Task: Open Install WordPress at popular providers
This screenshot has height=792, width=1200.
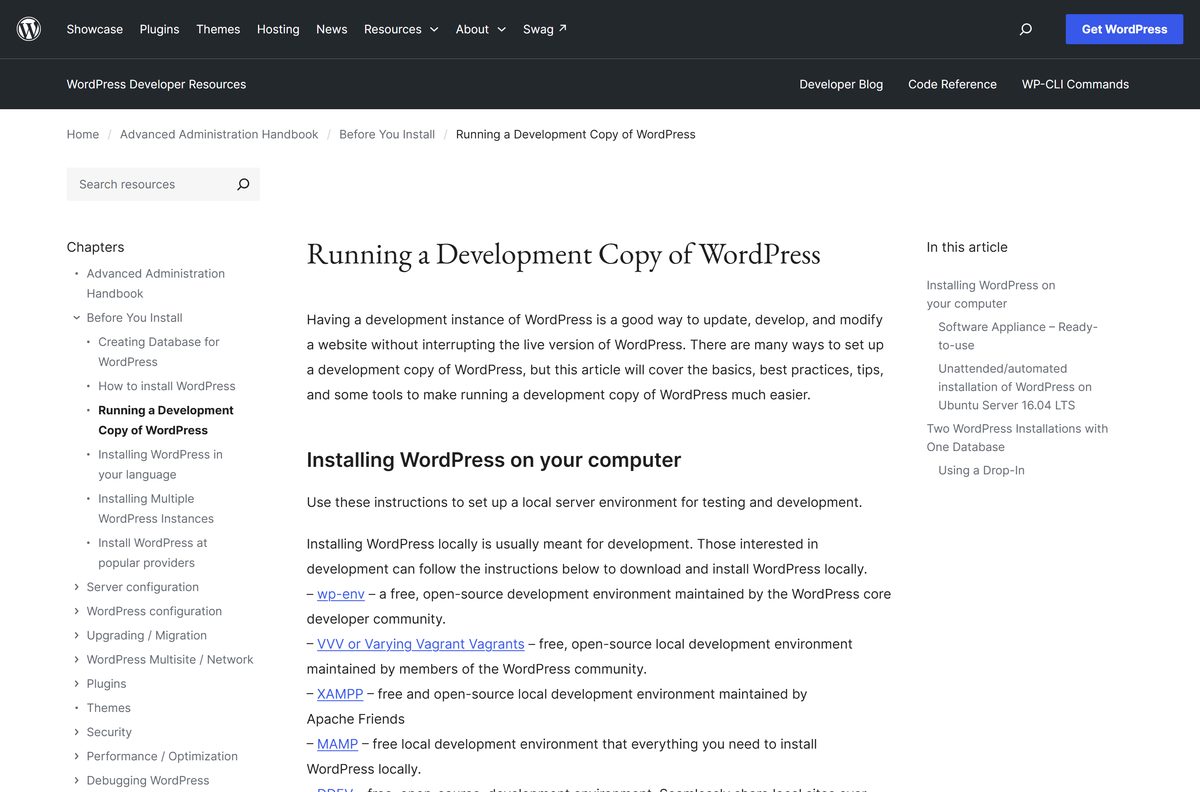Action: (x=153, y=552)
